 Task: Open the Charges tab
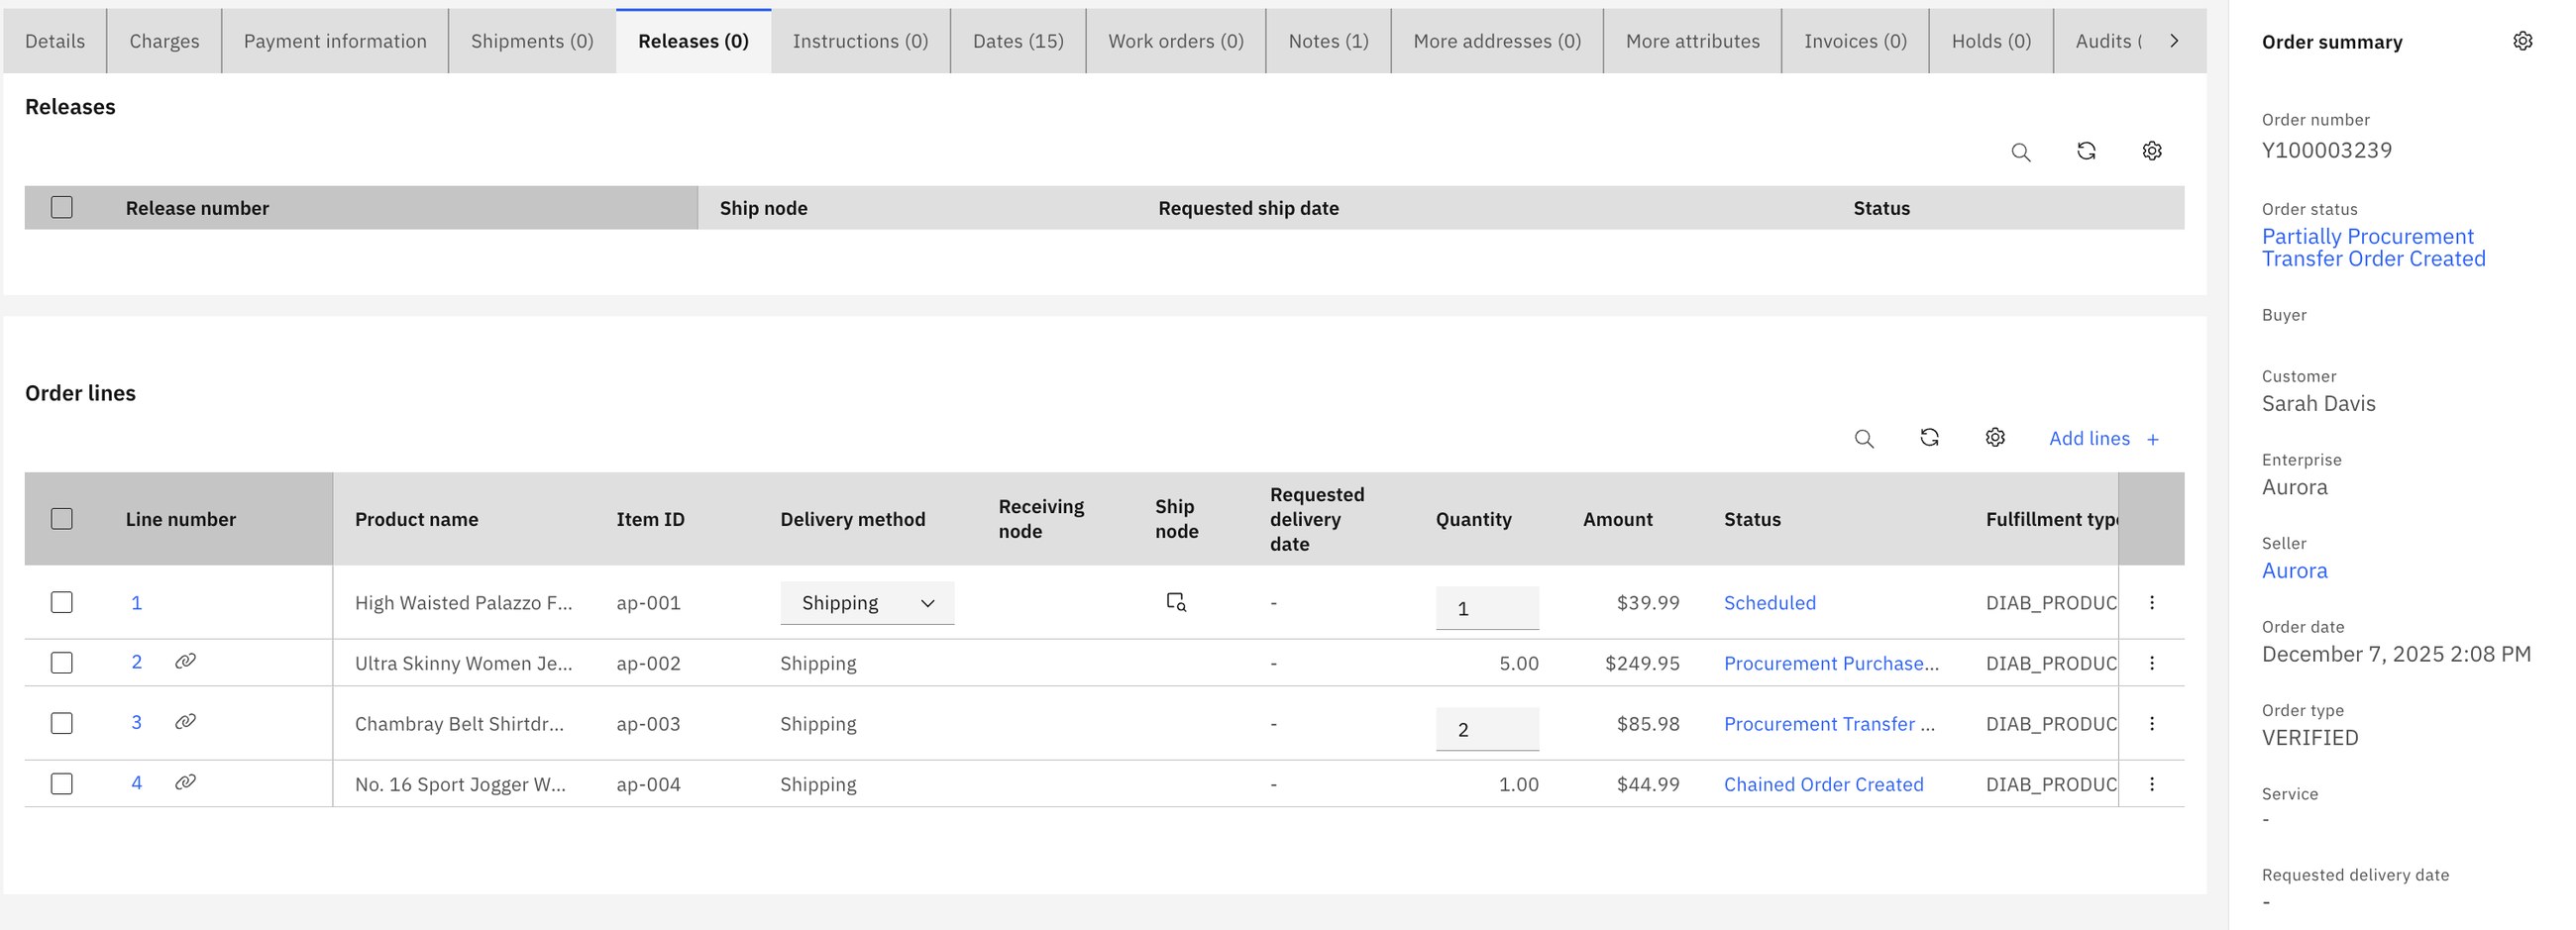click(164, 41)
